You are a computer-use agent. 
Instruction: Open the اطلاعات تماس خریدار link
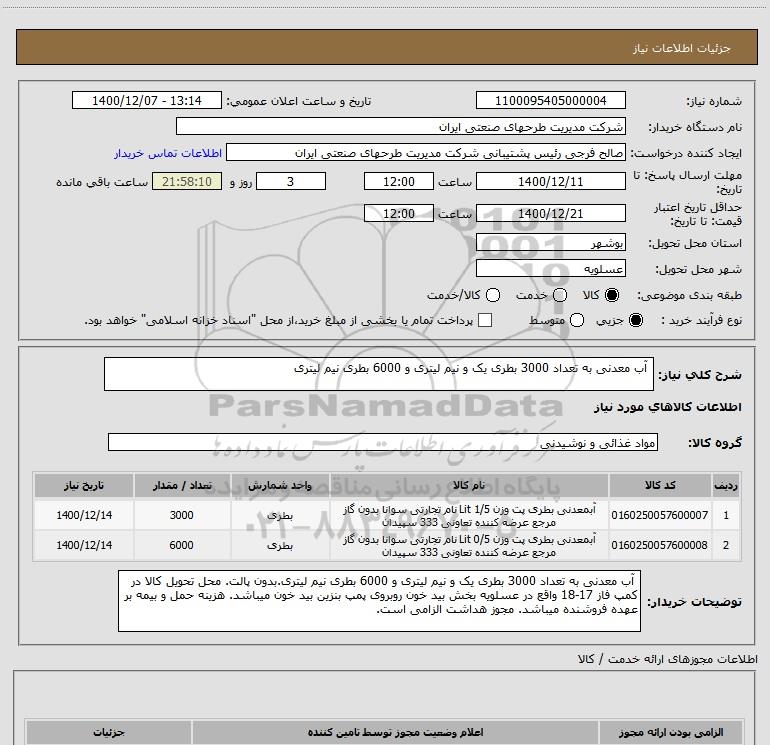[168, 153]
